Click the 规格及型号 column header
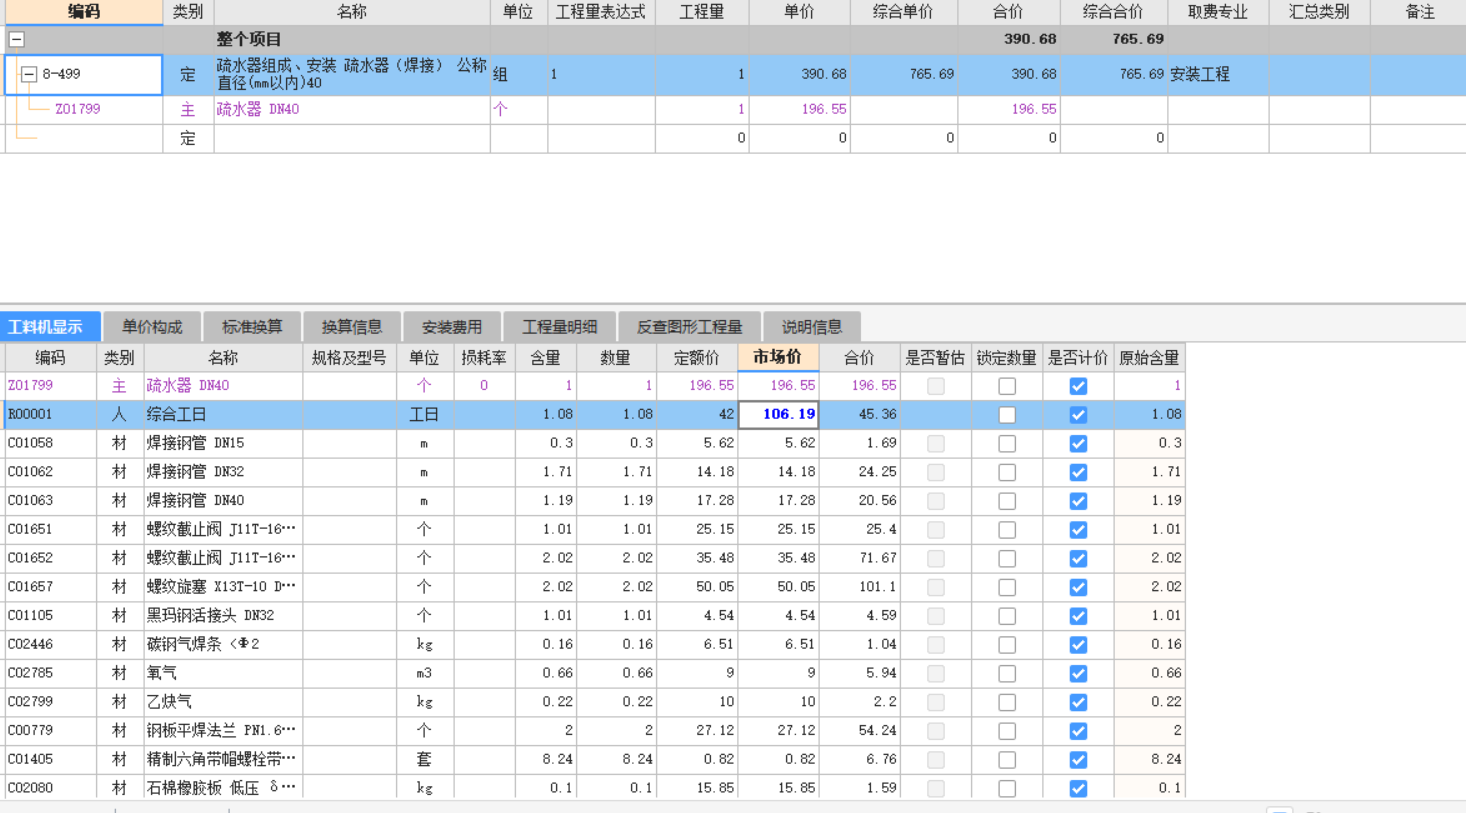The width and height of the screenshot is (1466, 813). (349, 357)
